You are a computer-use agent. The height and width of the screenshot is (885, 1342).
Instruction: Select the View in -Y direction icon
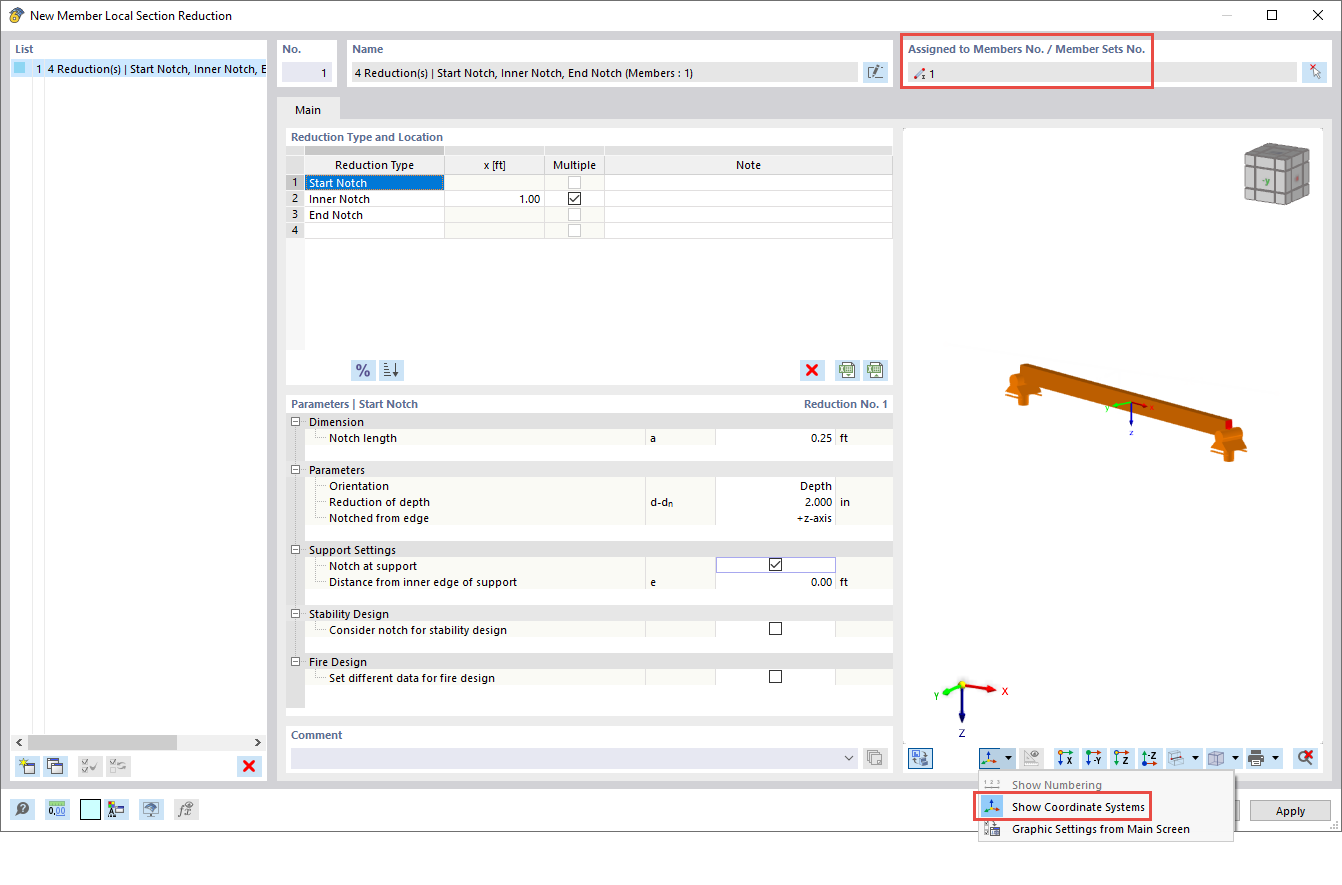pyautogui.click(x=1093, y=758)
